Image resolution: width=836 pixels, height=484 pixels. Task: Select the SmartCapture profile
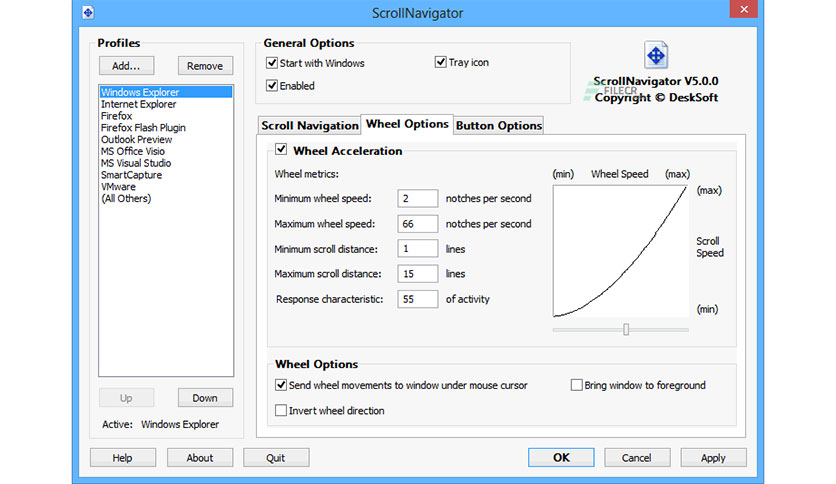[x=166, y=175]
